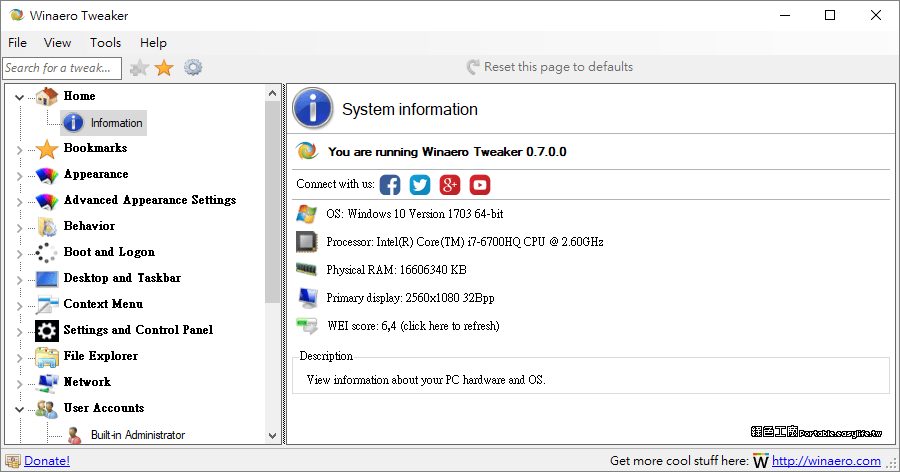Click WEI score to refresh
Screen dimensions: 900x472
tap(413, 326)
